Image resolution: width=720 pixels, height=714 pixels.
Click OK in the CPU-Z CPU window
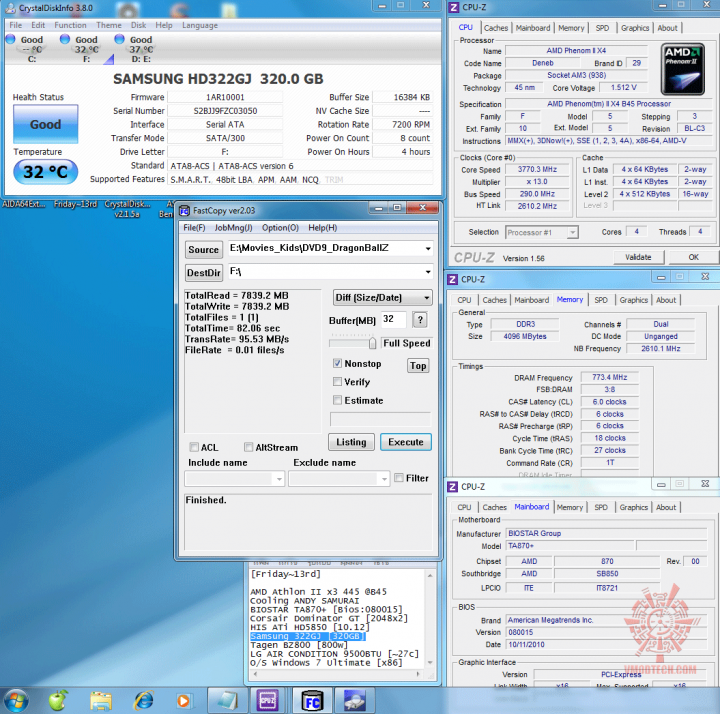coord(693,257)
